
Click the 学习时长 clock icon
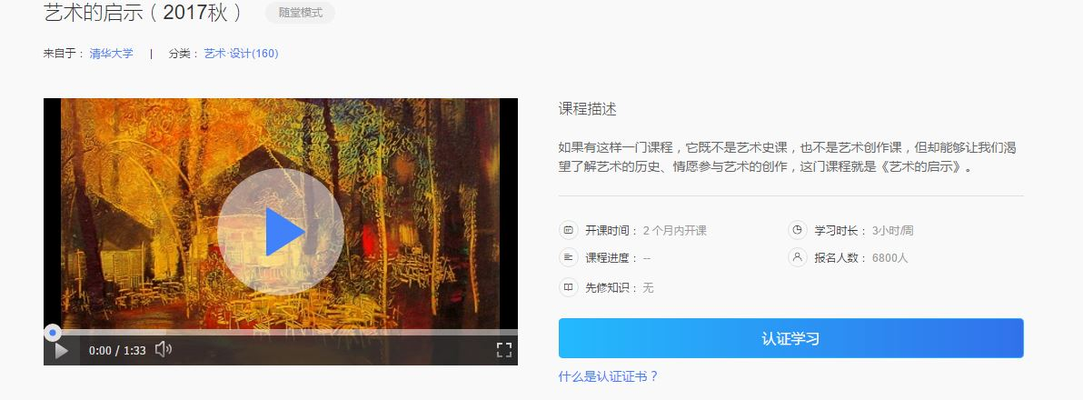coord(797,230)
